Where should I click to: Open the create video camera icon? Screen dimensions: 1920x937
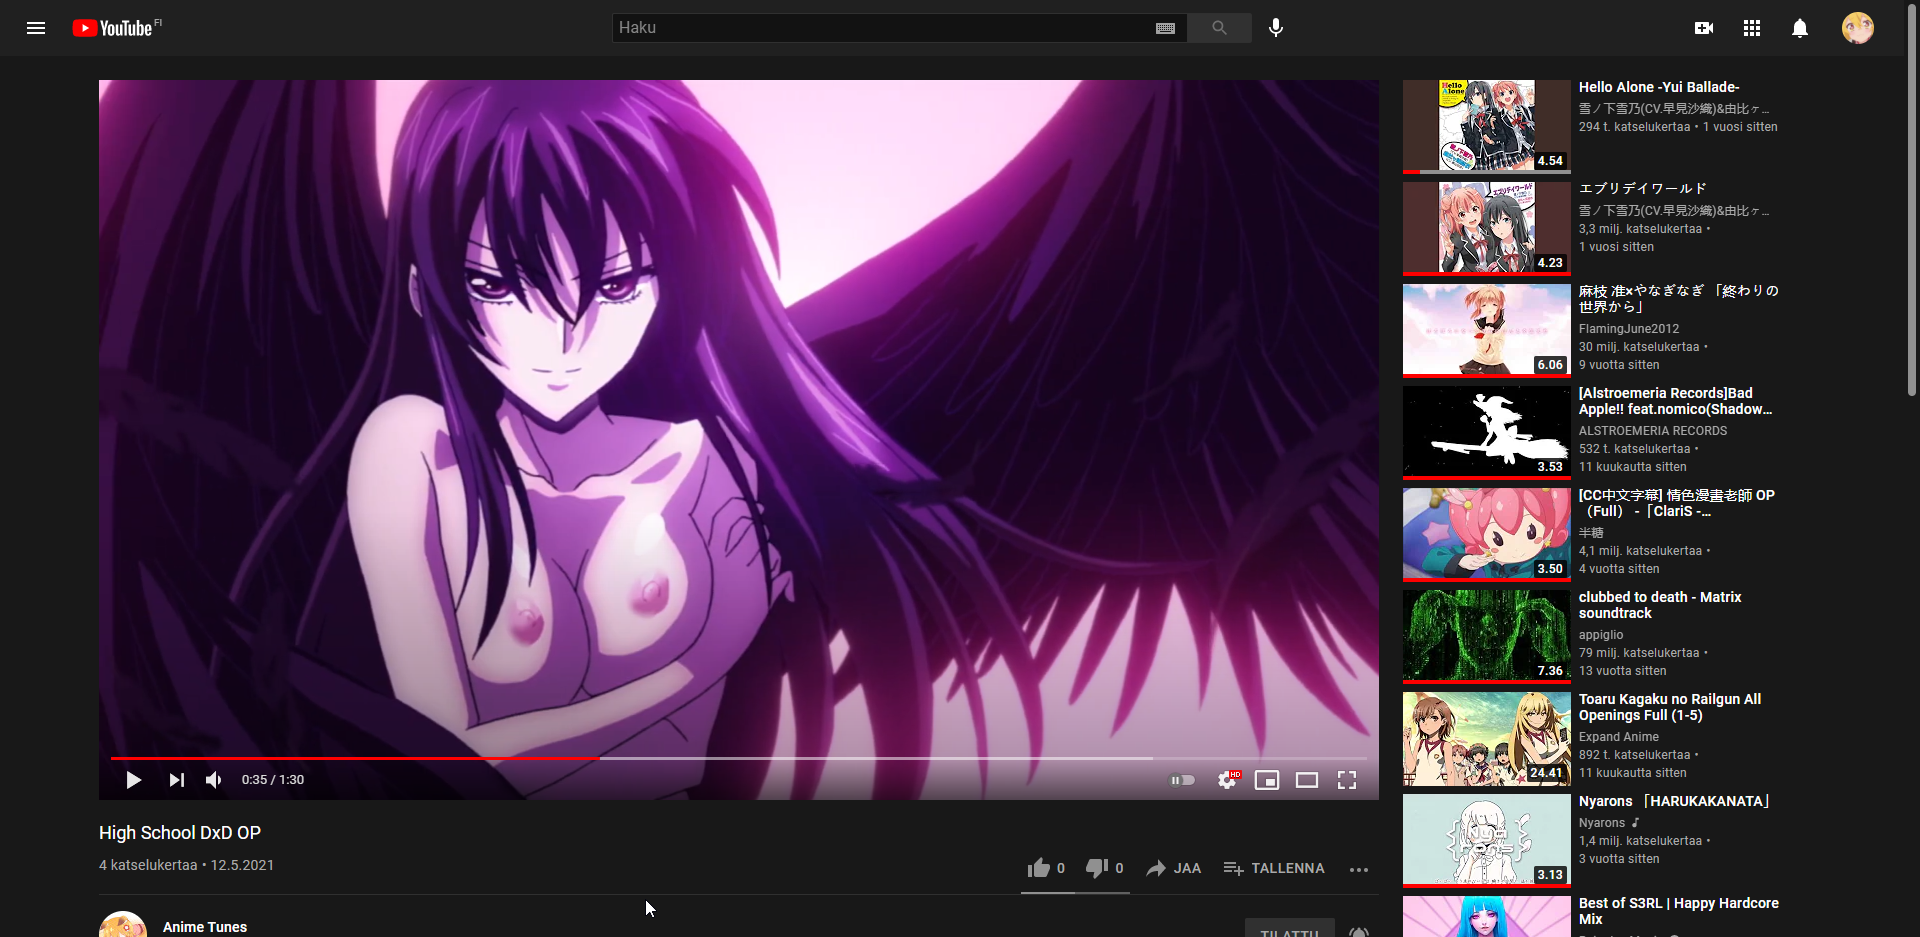coord(1704,28)
